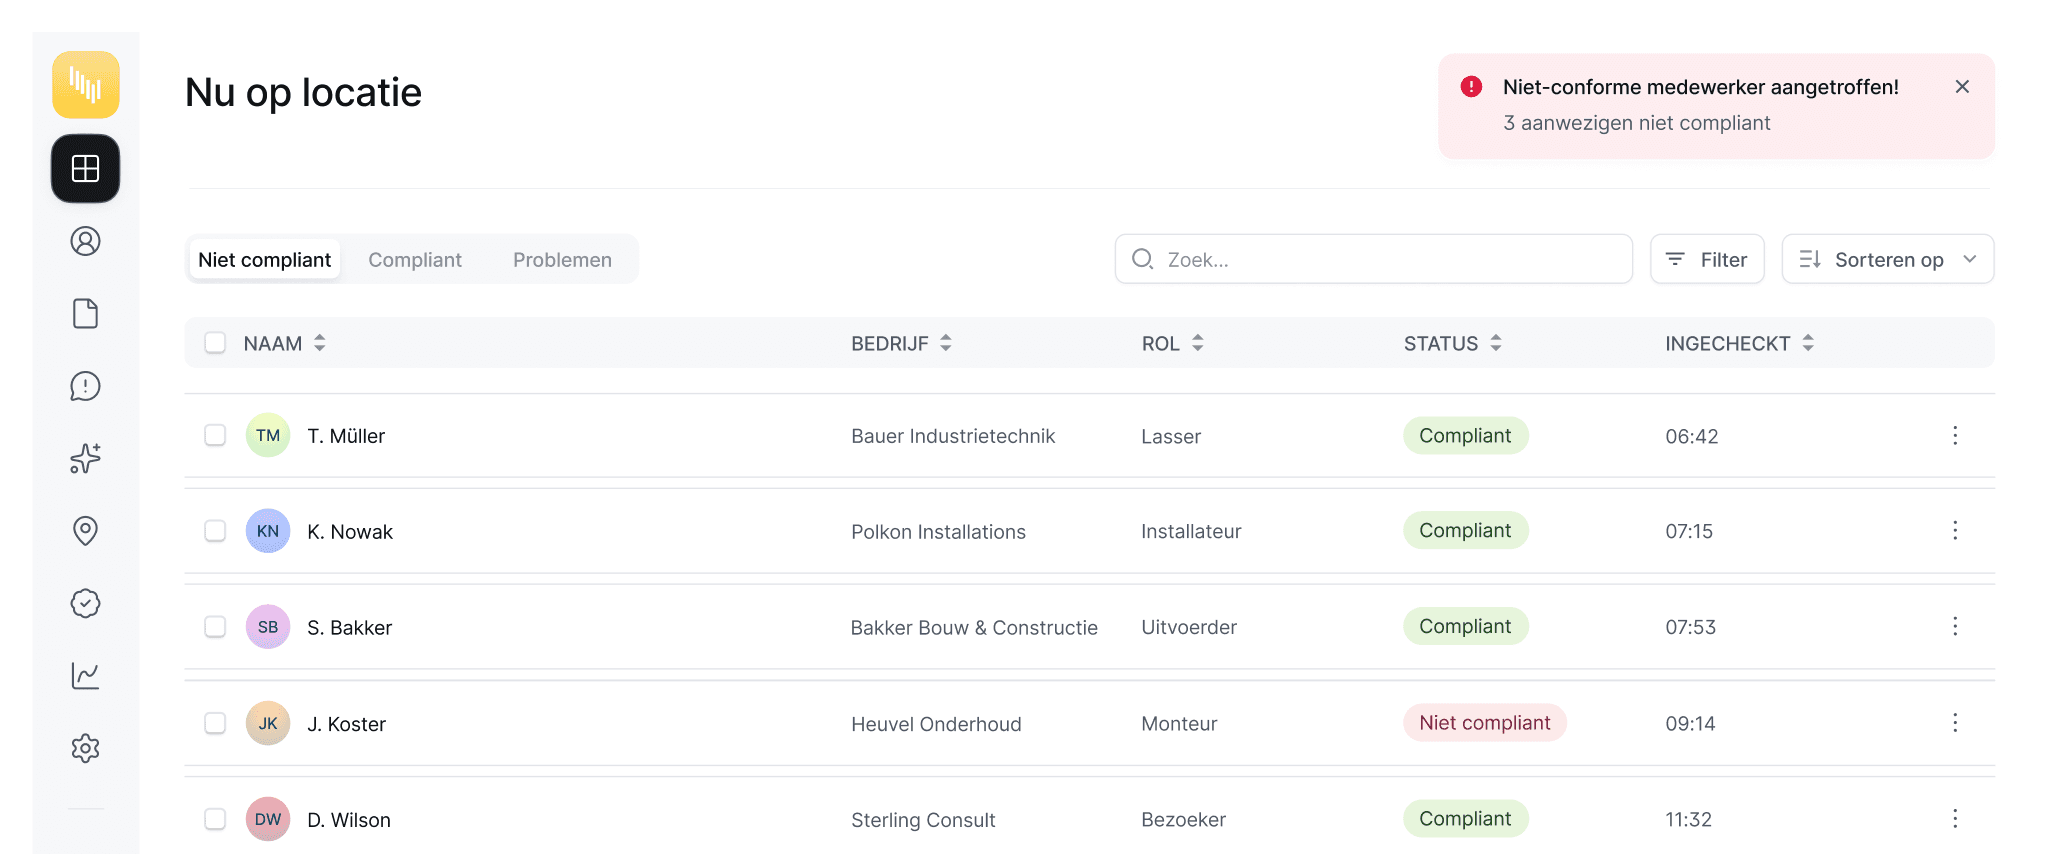Open the location pin icon in sidebar
2048x854 pixels.
[86, 531]
